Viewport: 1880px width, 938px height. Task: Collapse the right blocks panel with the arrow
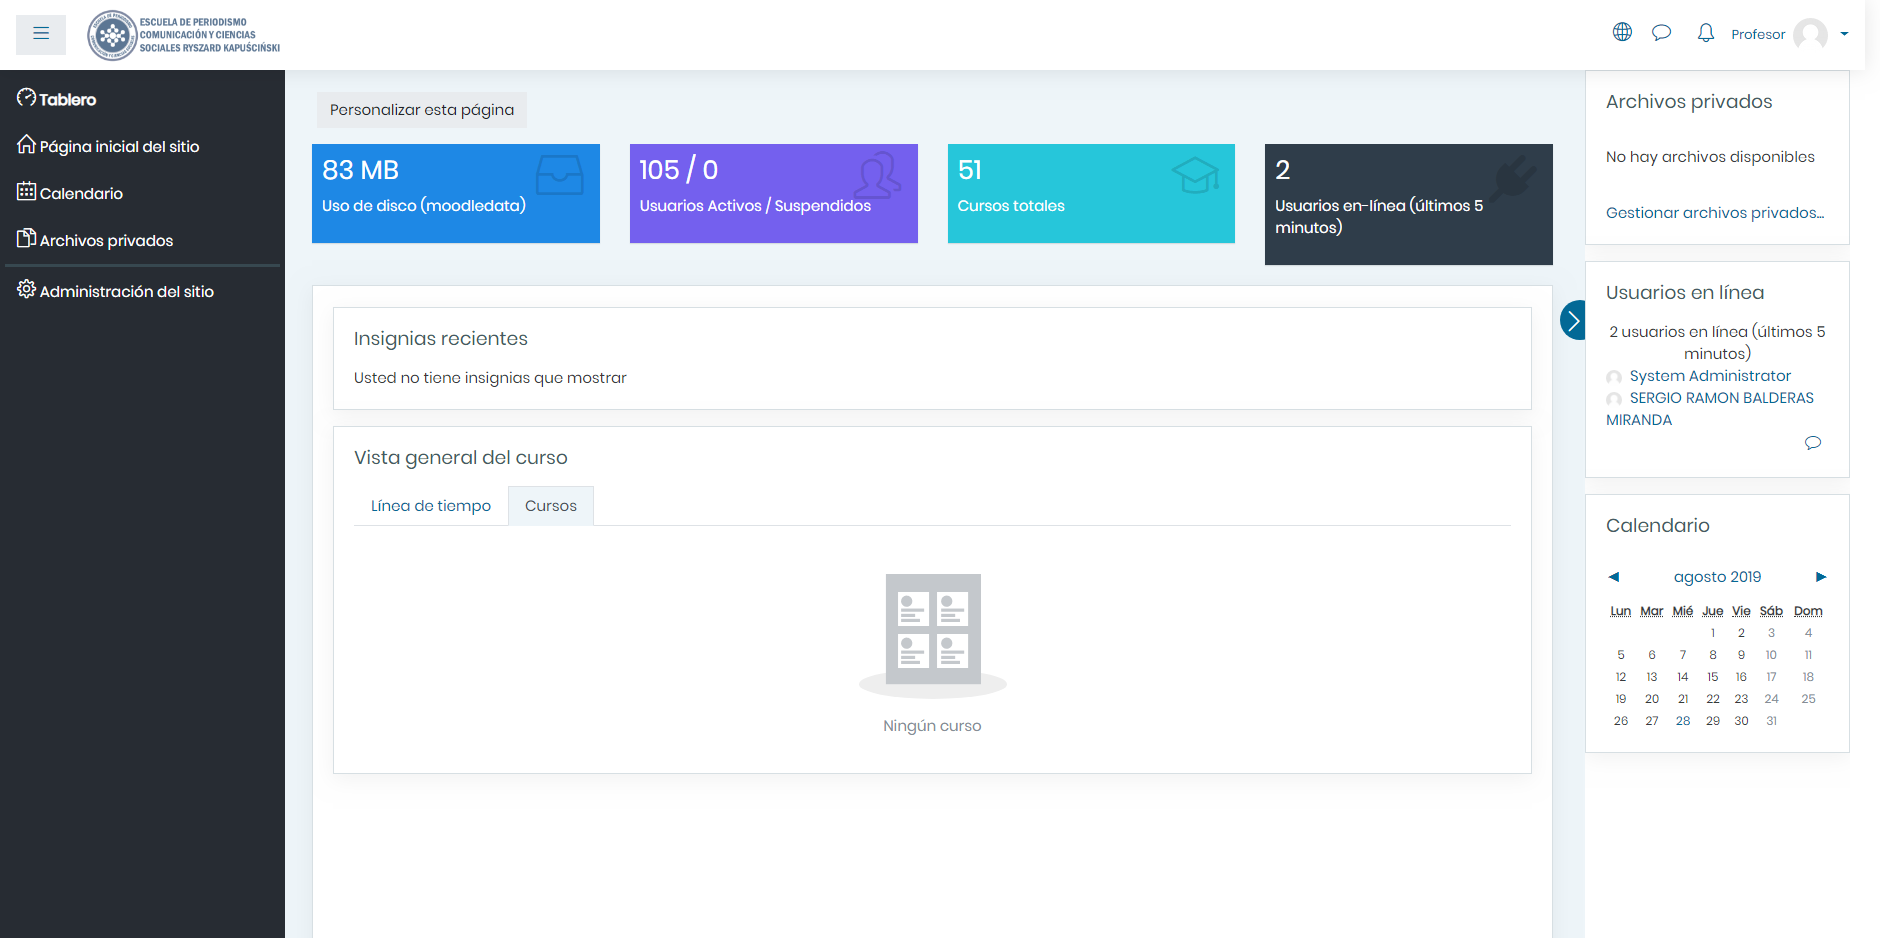pos(1573,320)
